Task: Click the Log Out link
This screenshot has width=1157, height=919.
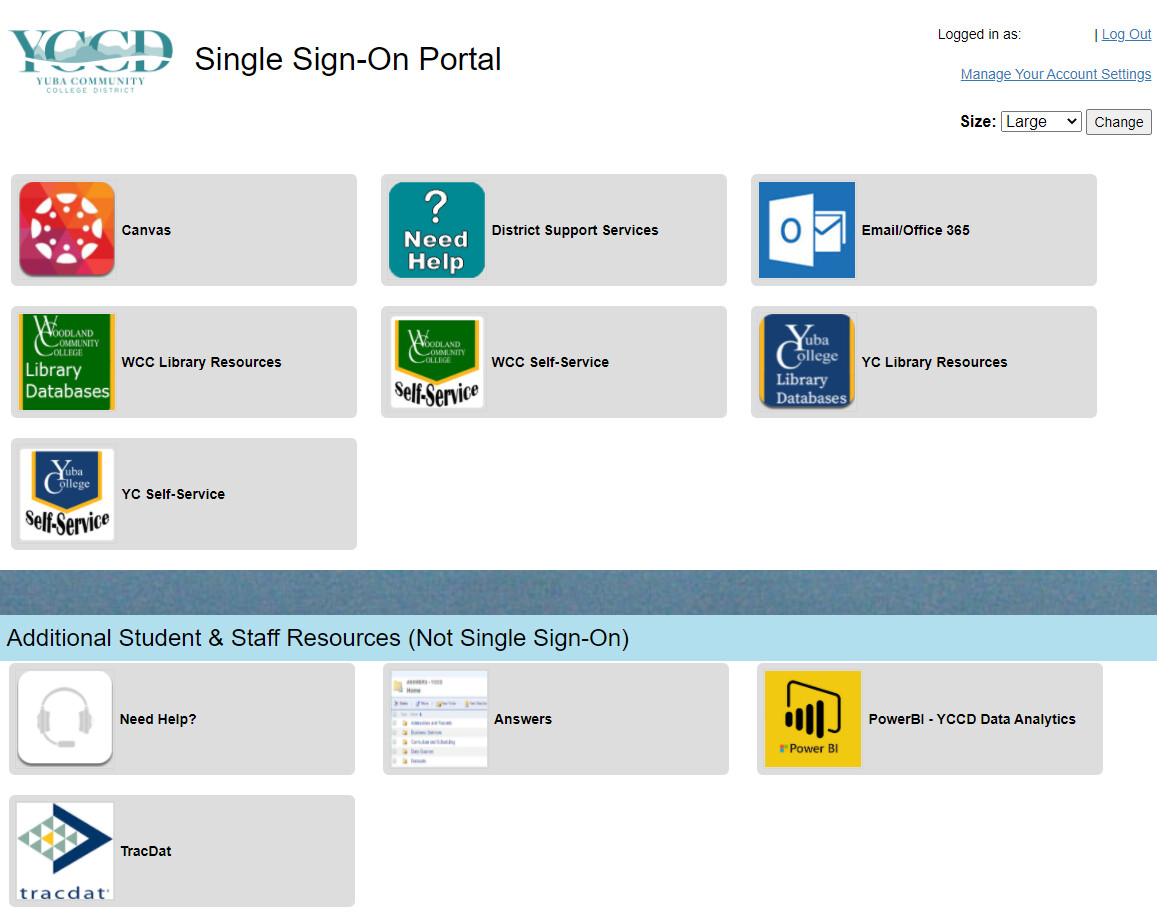Action: click(1126, 34)
